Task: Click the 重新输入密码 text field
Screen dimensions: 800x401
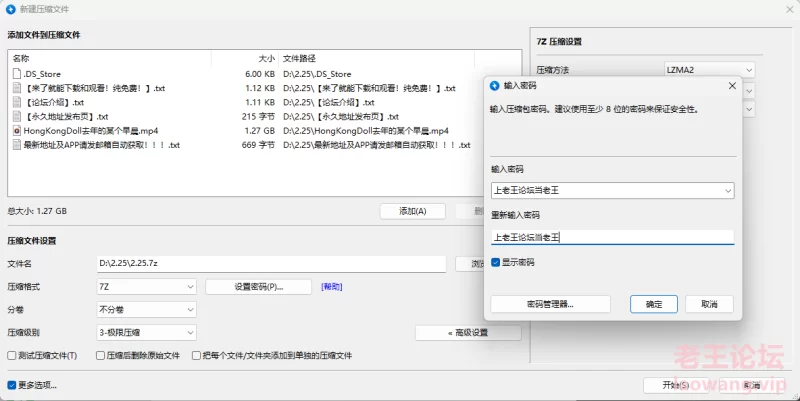Action: click(x=612, y=237)
